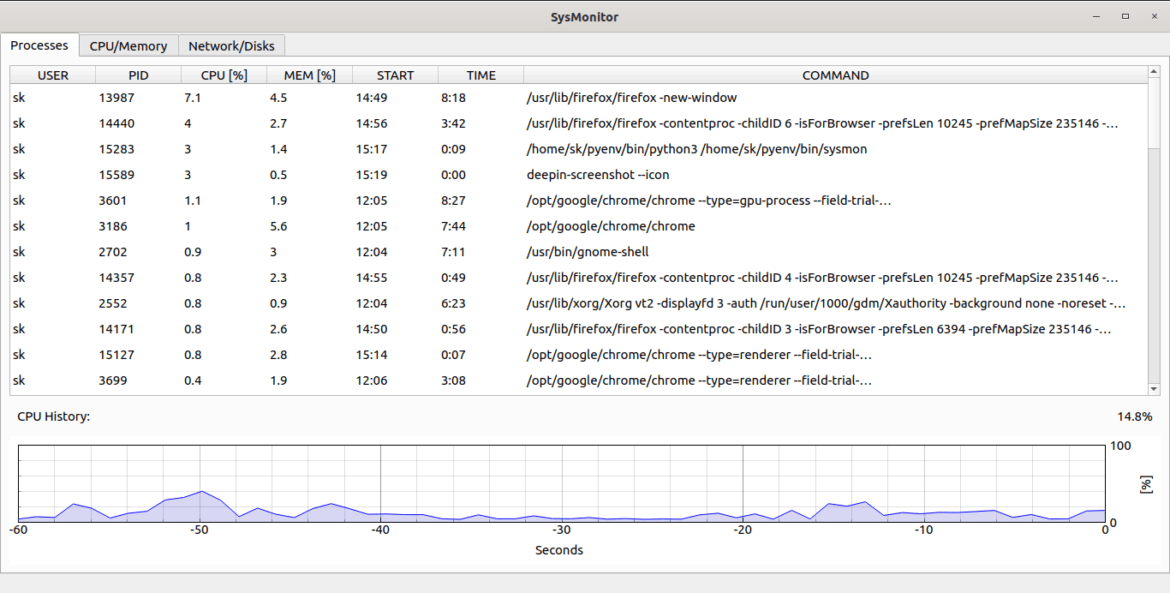This screenshot has height=593, width=1170.
Task: Select the Processes tab
Action: pyautogui.click(x=39, y=45)
